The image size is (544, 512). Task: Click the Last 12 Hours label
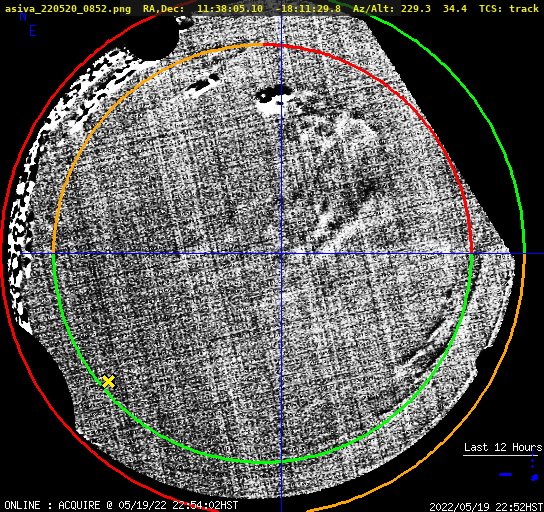pyautogui.click(x=503, y=447)
